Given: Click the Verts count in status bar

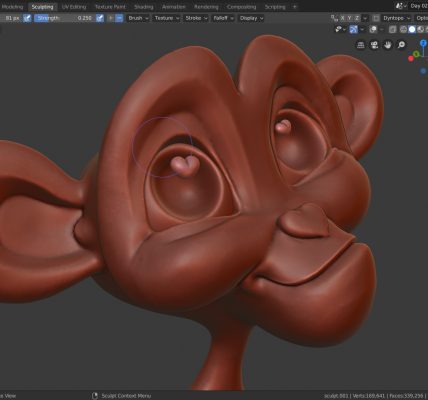Looking at the screenshot, I should 368,396.
